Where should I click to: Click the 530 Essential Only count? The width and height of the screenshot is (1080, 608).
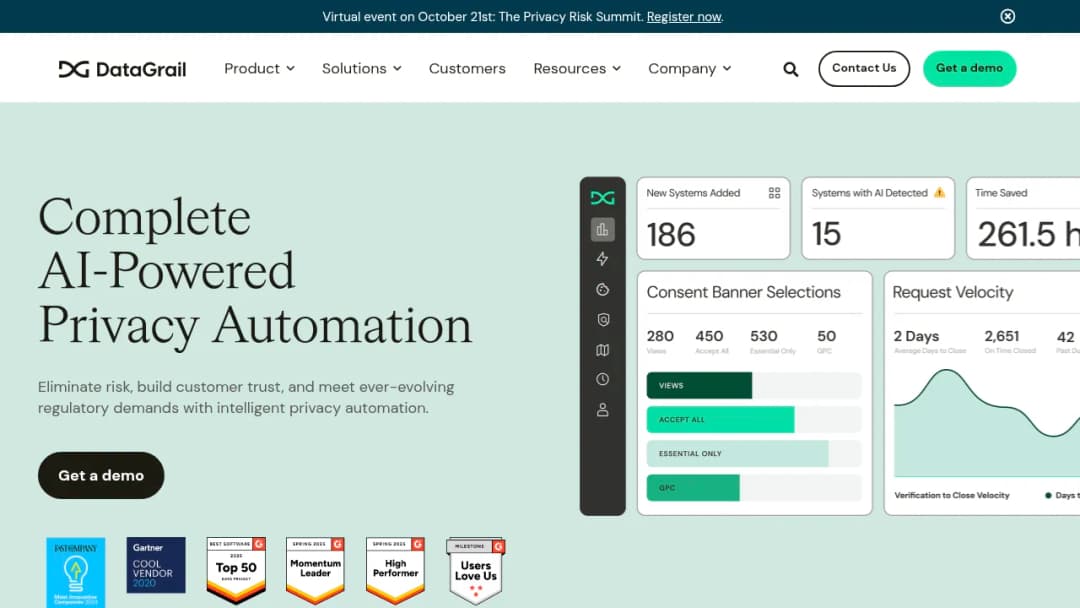tap(763, 336)
